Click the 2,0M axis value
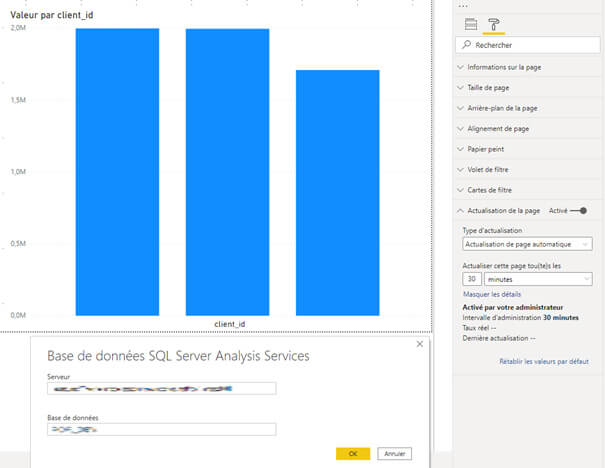The height and width of the screenshot is (468, 605). click(x=18, y=28)
